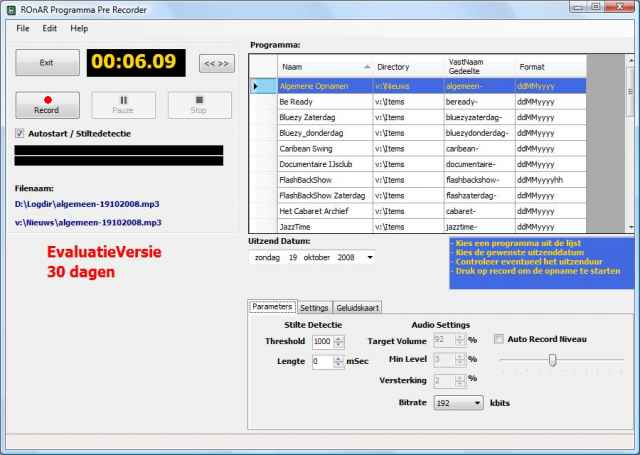
Task: Click the Threshold value field
Action: click(322, 341)
